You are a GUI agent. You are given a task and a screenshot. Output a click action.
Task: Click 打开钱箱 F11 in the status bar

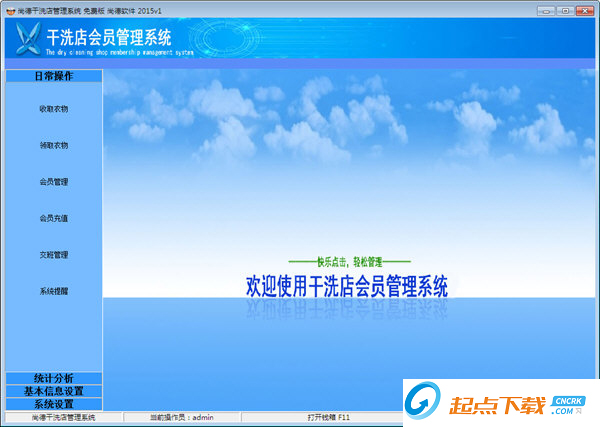[328, 417]
